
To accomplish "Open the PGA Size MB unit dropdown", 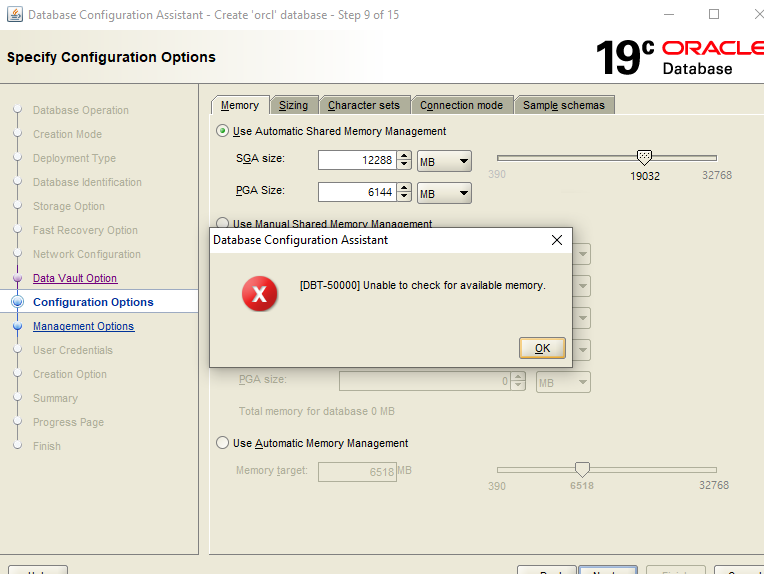I will tap(444, 193).
